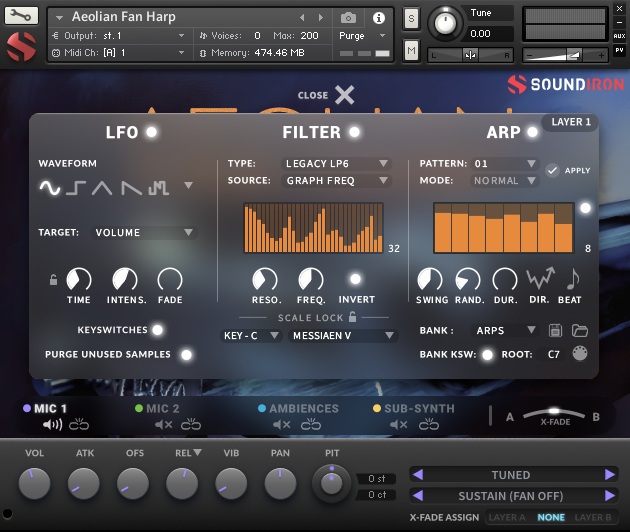Toggle the BANK KSW switch
This screenshot has height=532, width=630.
point(487,354)
